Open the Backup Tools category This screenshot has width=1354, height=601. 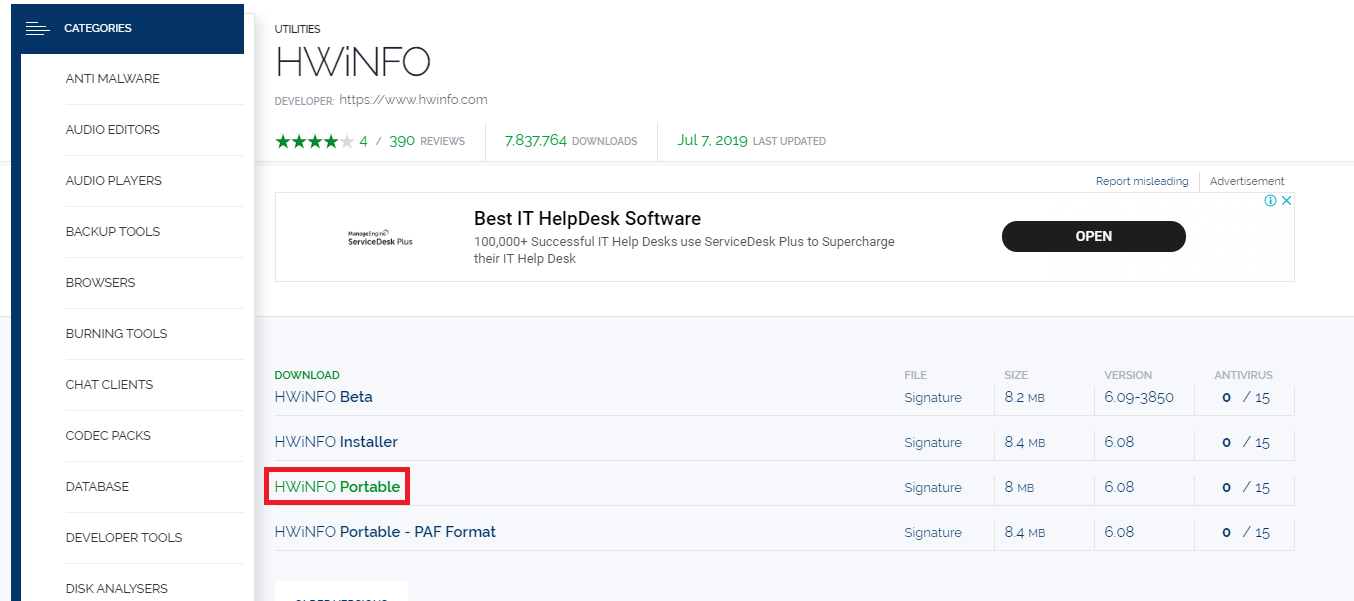113,232
